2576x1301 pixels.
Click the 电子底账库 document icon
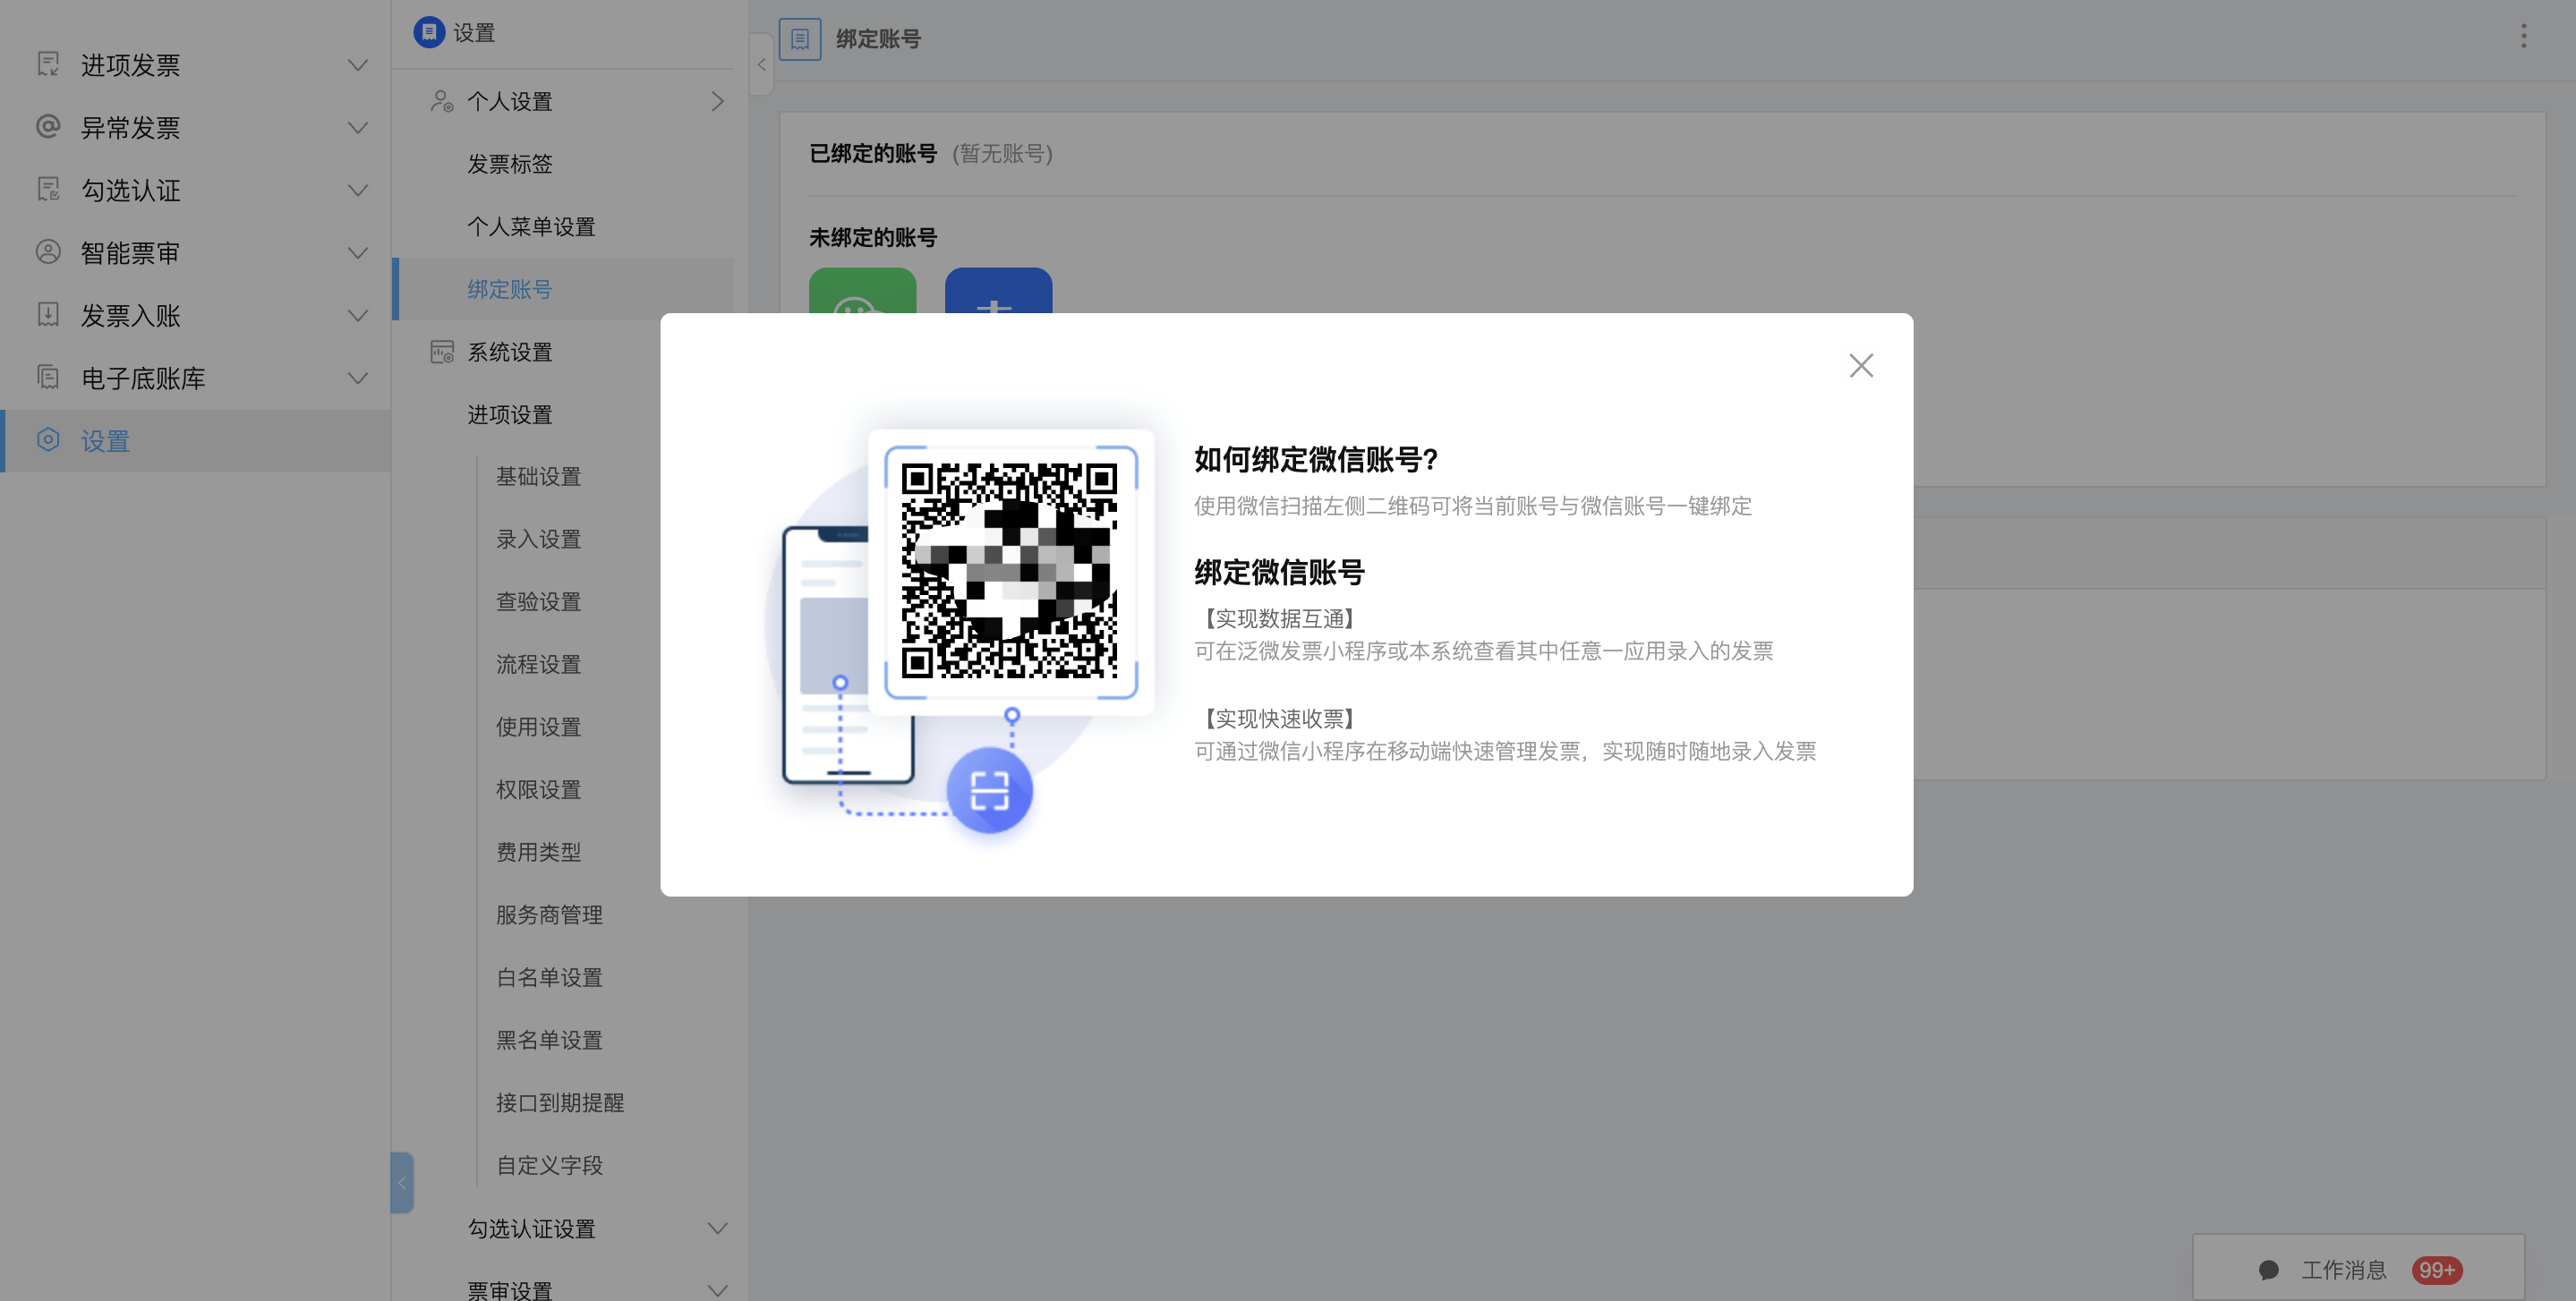click(x=48, y=377)
